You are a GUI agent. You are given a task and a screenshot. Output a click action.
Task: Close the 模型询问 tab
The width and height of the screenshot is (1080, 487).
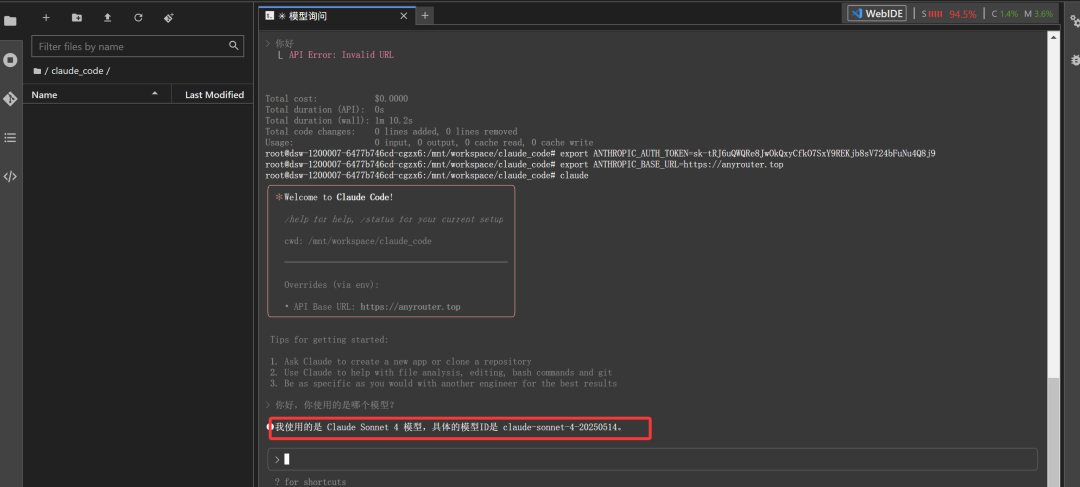pos(405,16)
